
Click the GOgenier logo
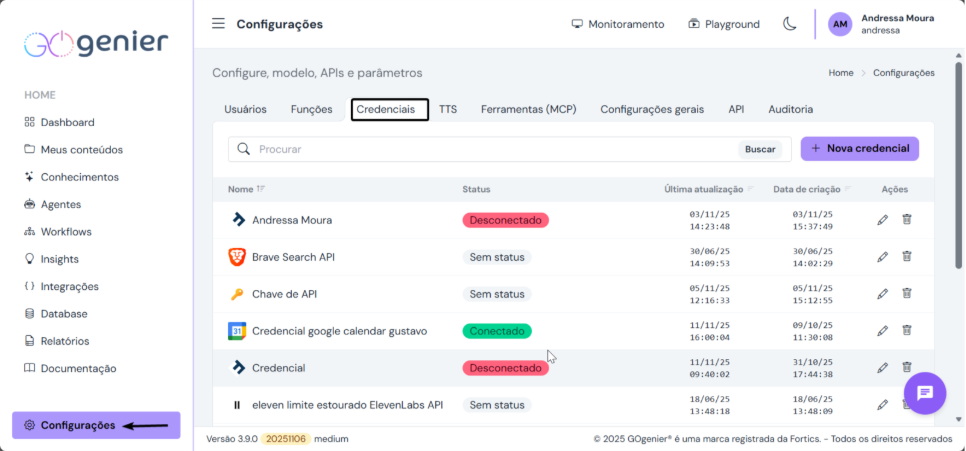tap(96, 43)
